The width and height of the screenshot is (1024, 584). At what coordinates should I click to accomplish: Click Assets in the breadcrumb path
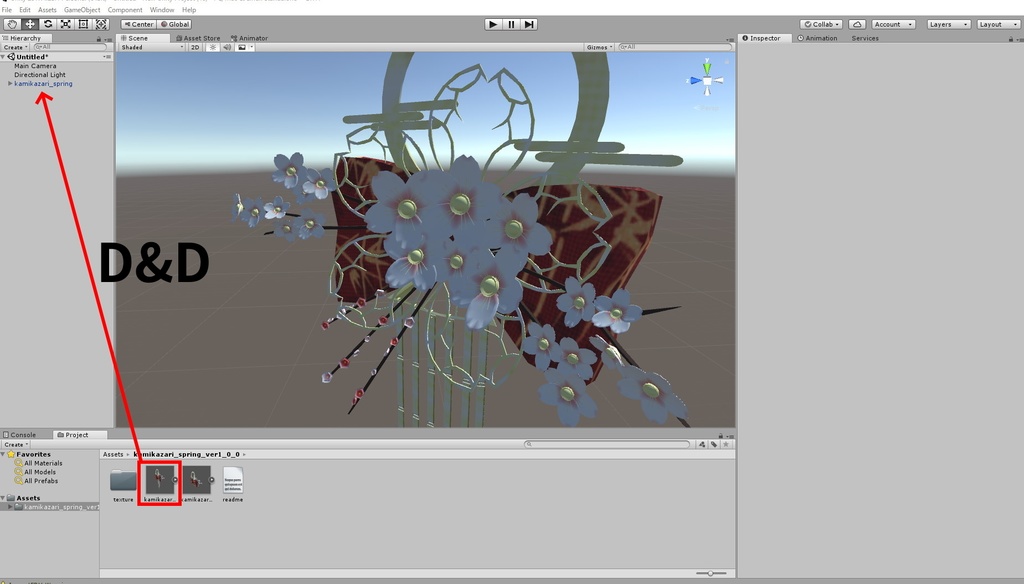tap(113, 454)
